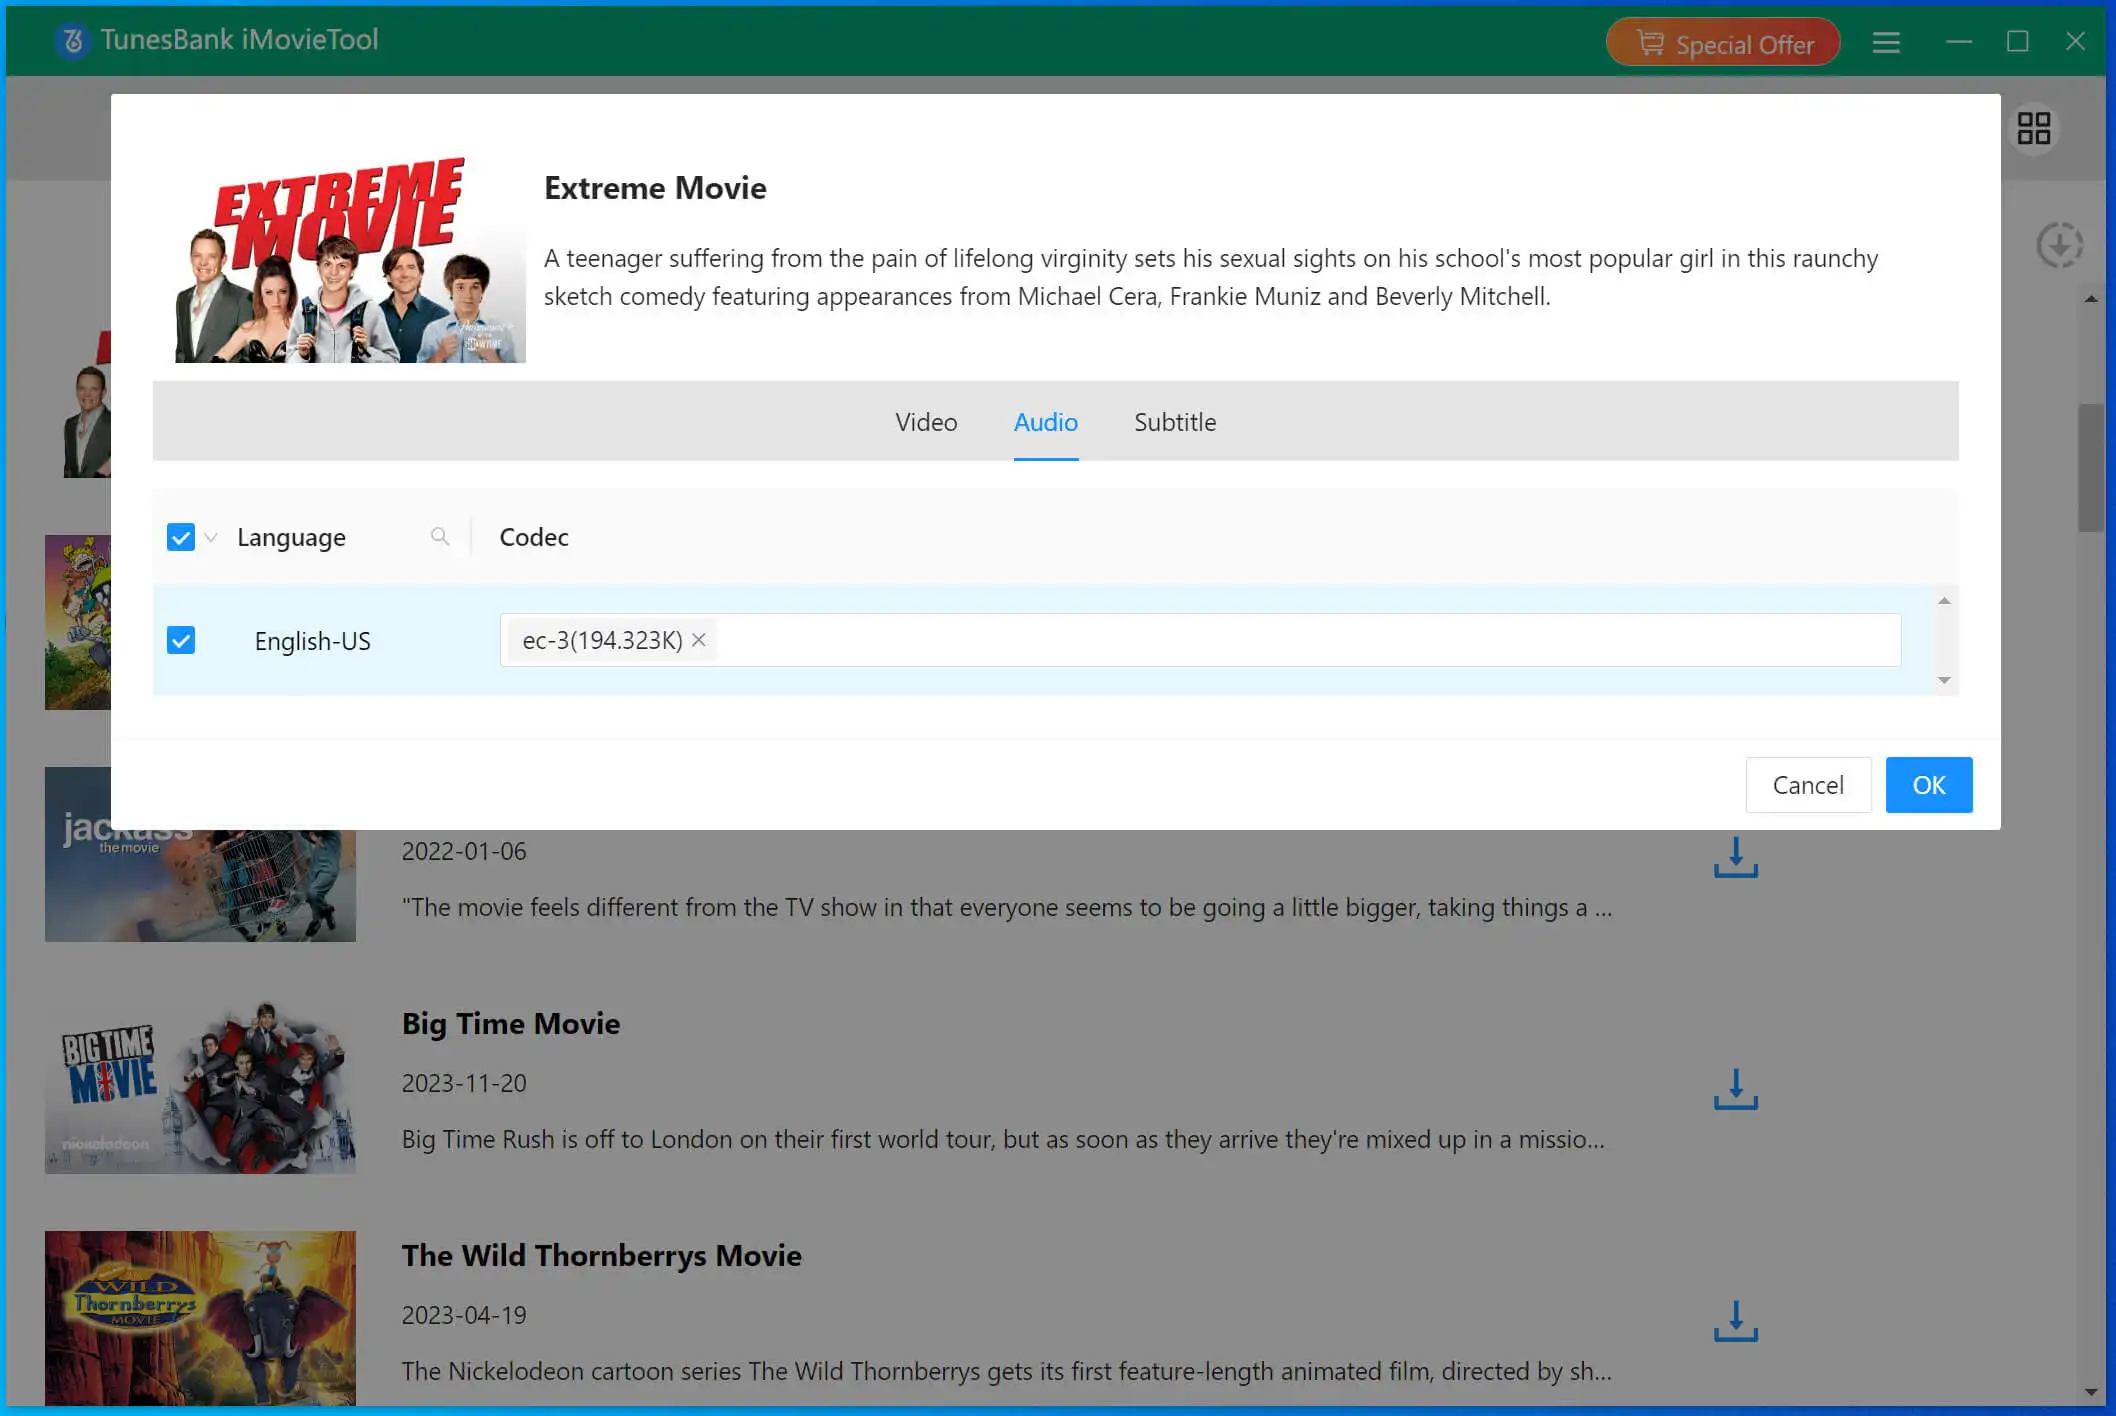Confirm with the OK button
Screen dimensions: 2116x1416
(x=1929, y=785)
